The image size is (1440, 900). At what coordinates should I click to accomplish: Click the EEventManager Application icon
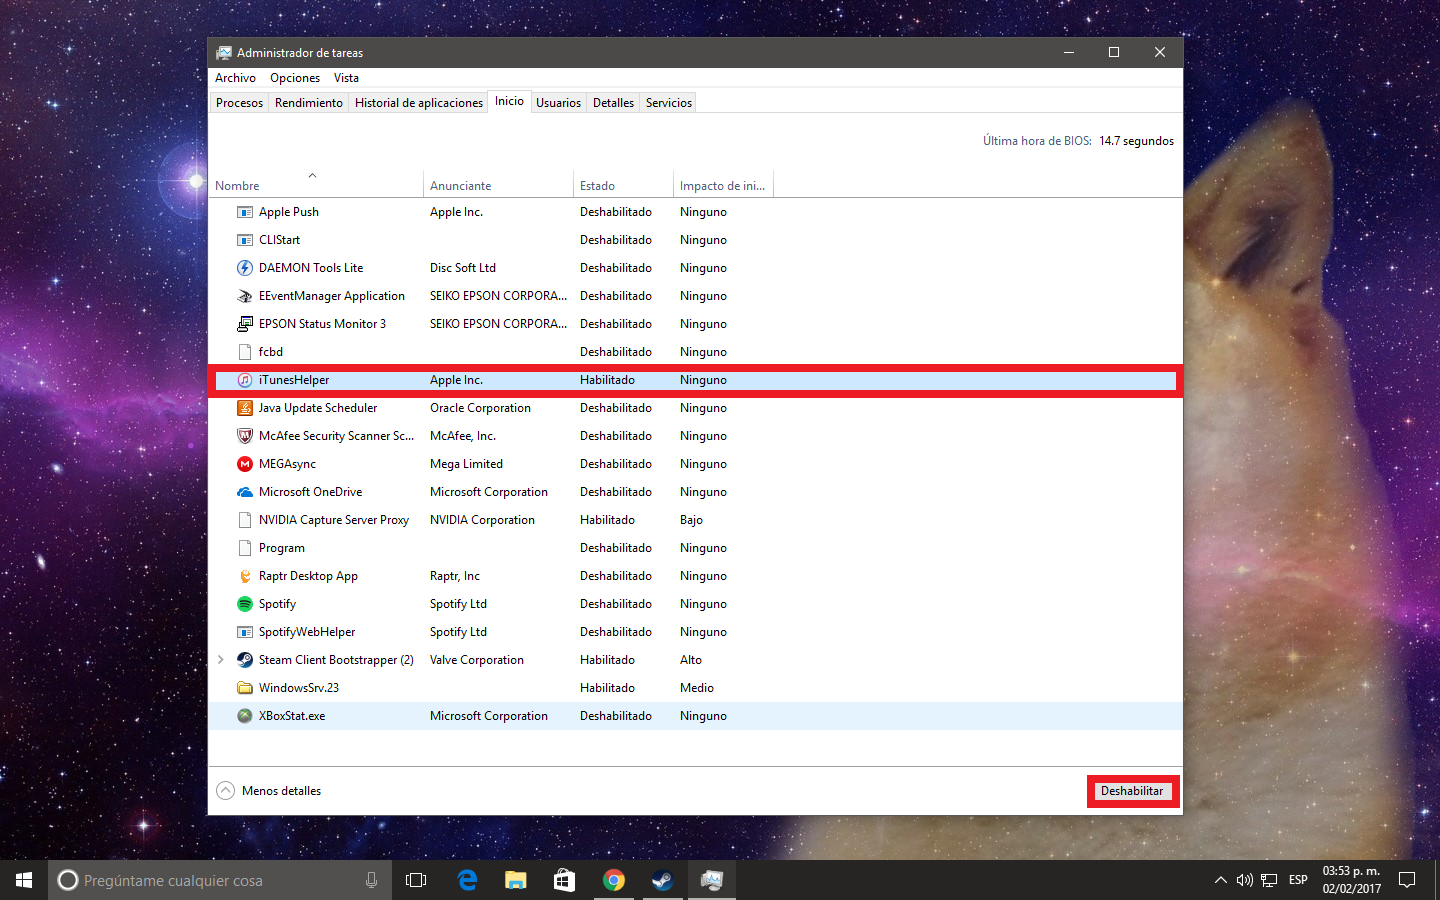[x=245, y=296]
